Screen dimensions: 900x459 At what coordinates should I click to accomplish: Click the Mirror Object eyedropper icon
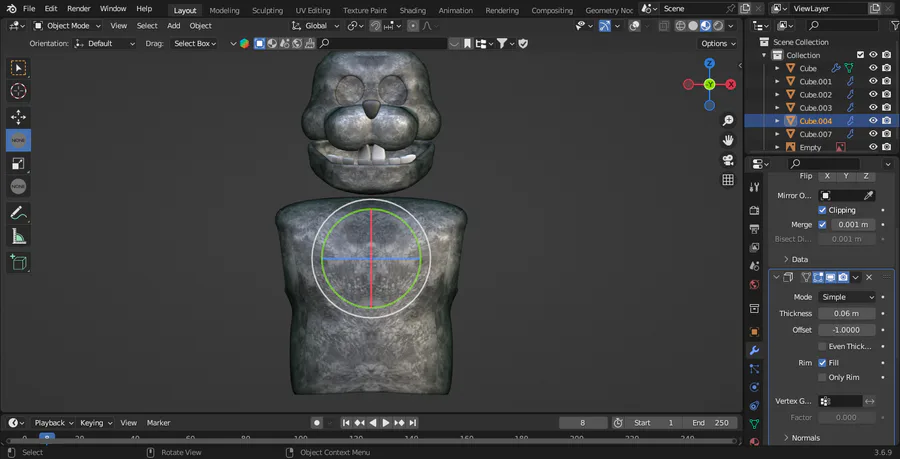point(869,196)
